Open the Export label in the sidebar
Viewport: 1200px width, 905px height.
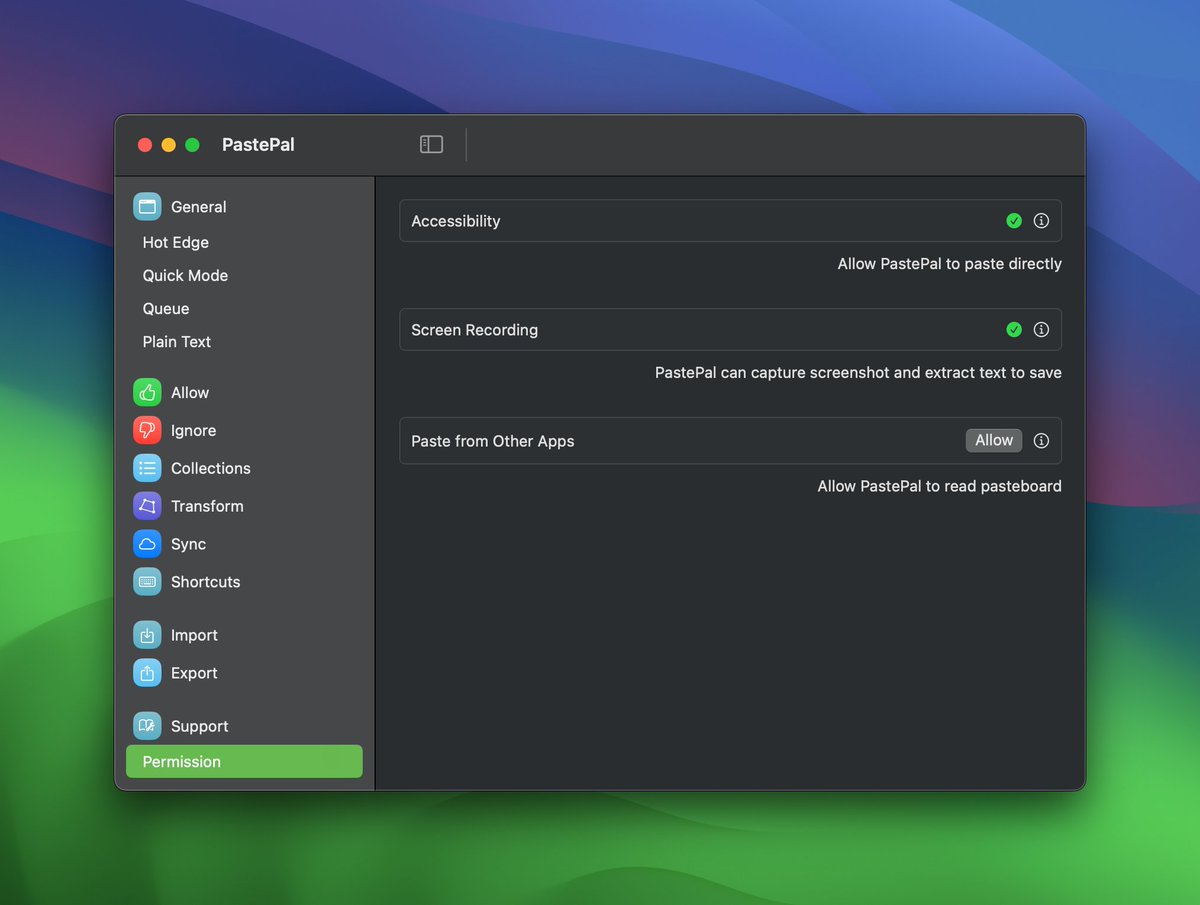194,673
